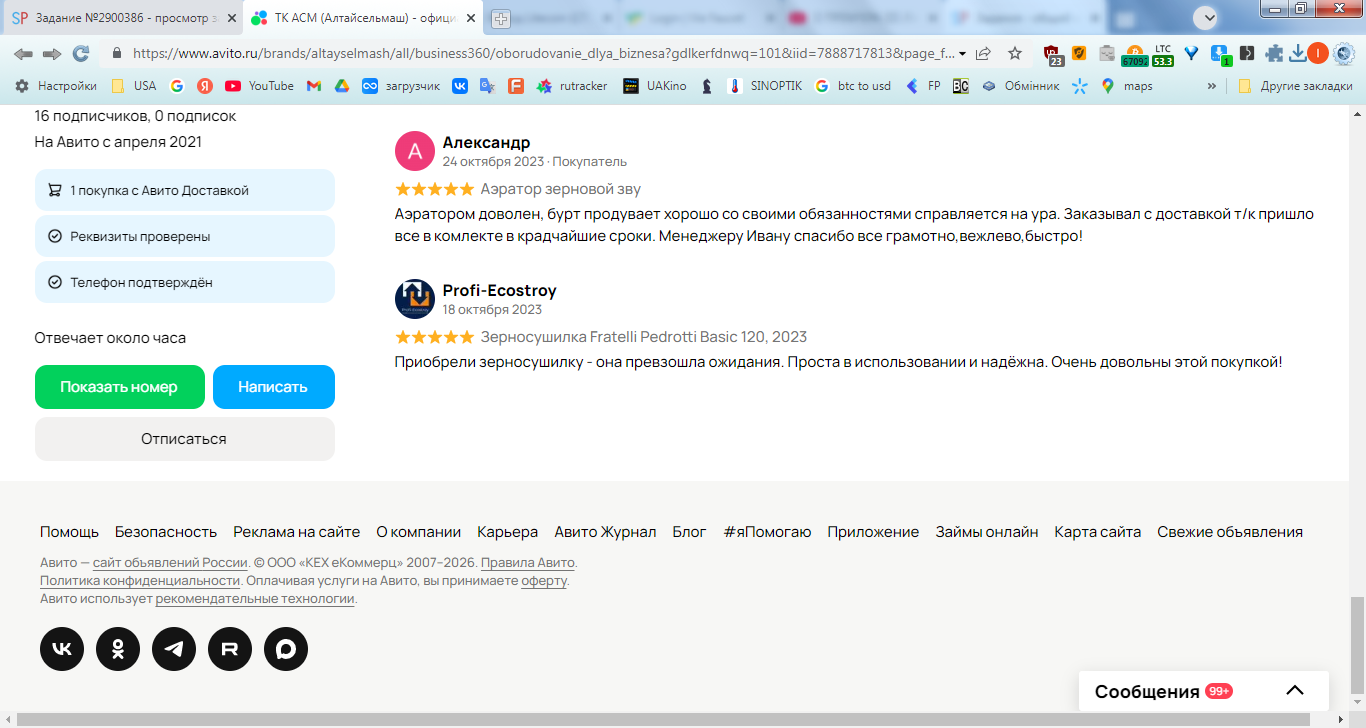Click the site lock icon in address bar

coord(117,53)
